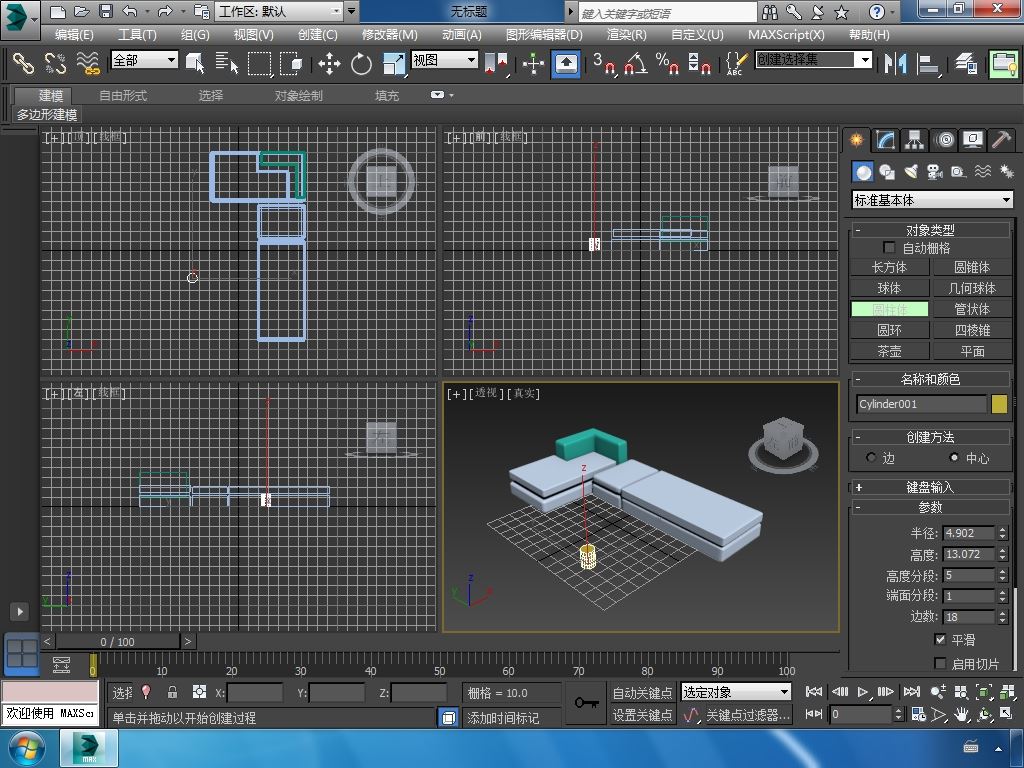Open the Mirror tool
The image size is (1024, 768).
(895, 63)
